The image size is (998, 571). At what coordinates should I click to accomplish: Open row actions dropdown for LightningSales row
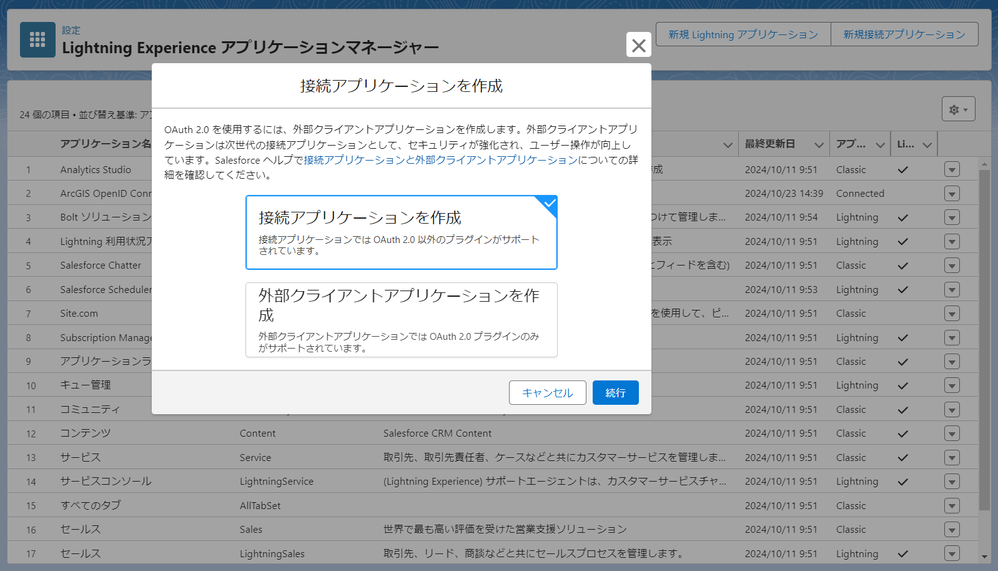tap(952, 554)
